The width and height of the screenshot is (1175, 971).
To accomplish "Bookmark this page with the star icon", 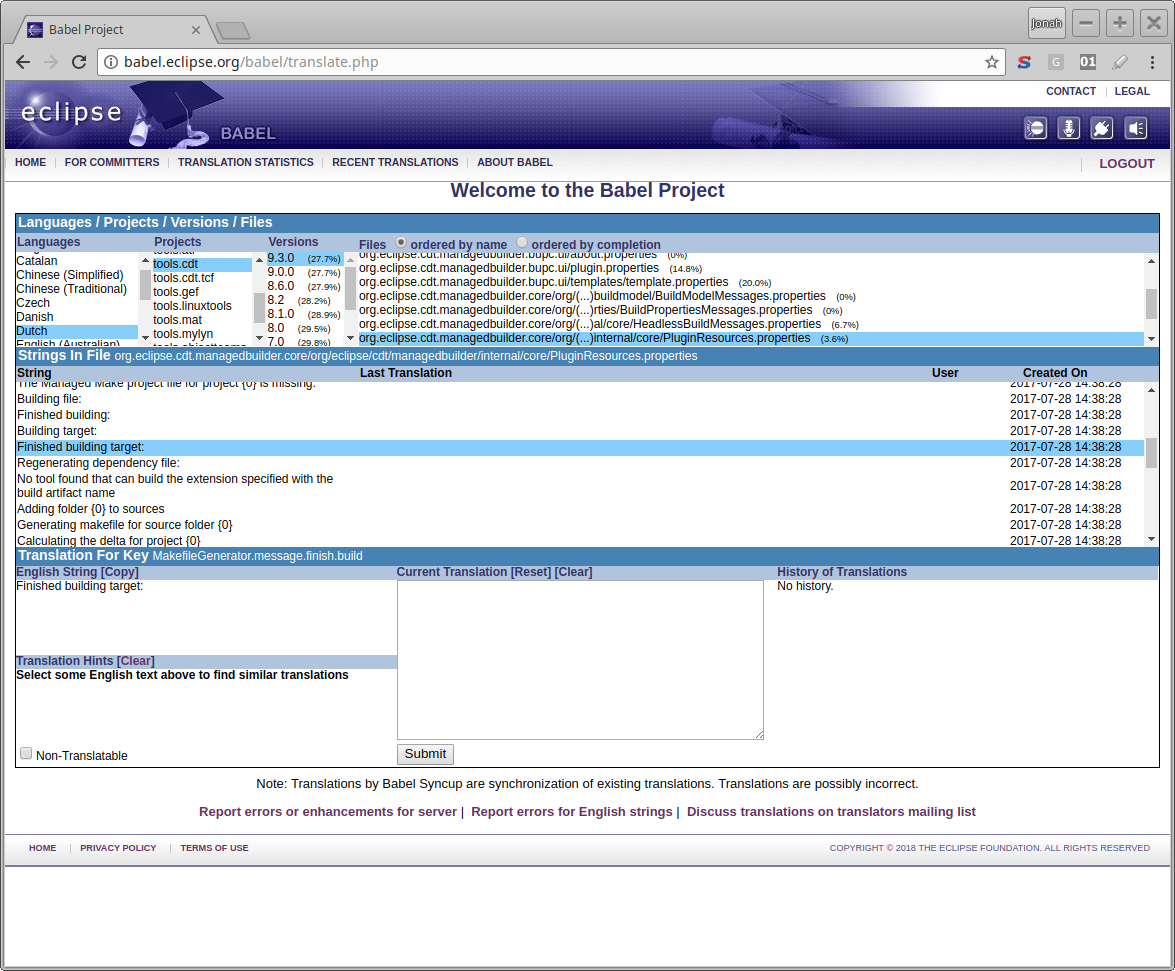I will point(991,62).
